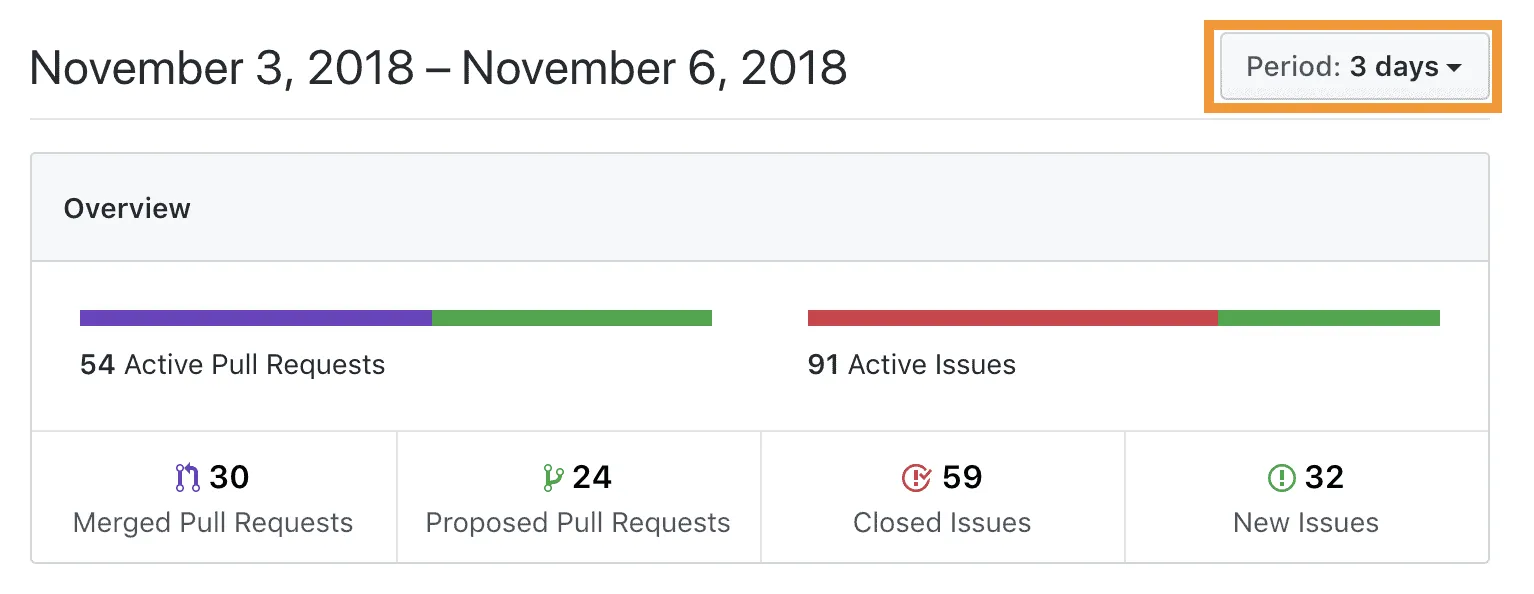
Task: Open the Period: 3 days dropdown
Action: (1354, 68)
